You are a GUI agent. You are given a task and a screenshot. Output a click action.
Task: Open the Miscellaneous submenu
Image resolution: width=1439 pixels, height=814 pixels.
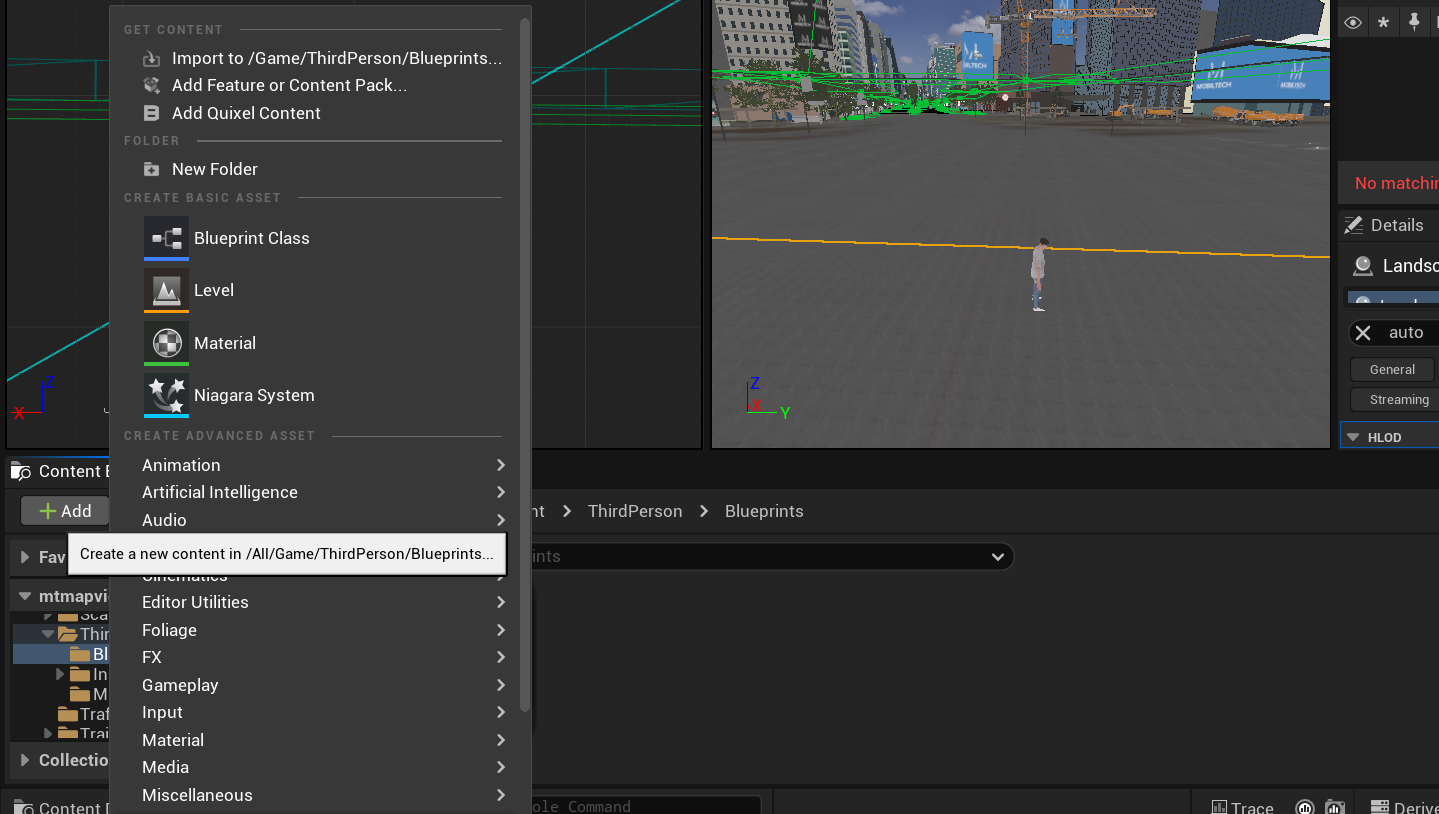[322, 795]
